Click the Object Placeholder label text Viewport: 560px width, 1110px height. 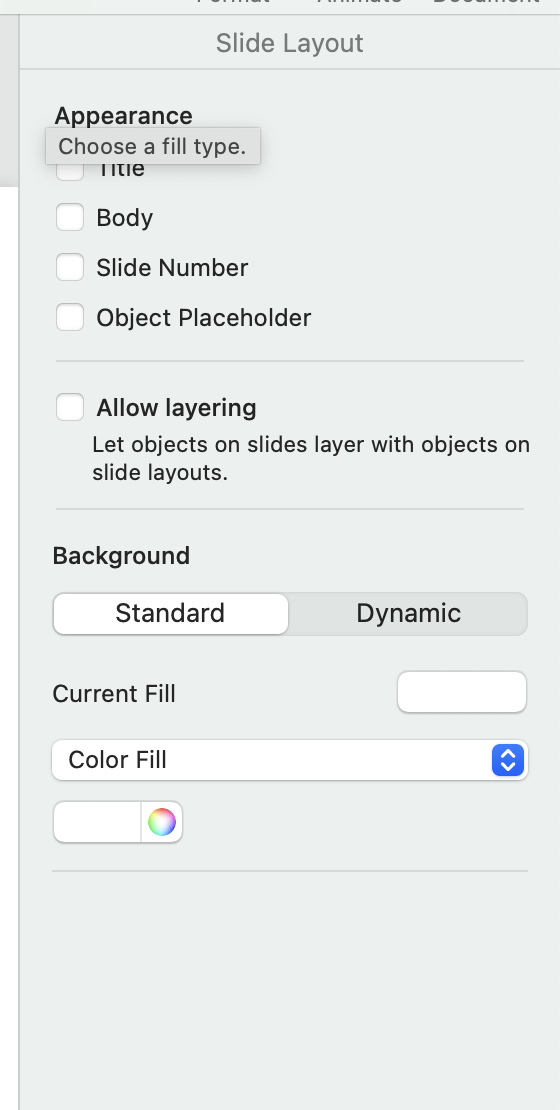[x=203, y=318]
